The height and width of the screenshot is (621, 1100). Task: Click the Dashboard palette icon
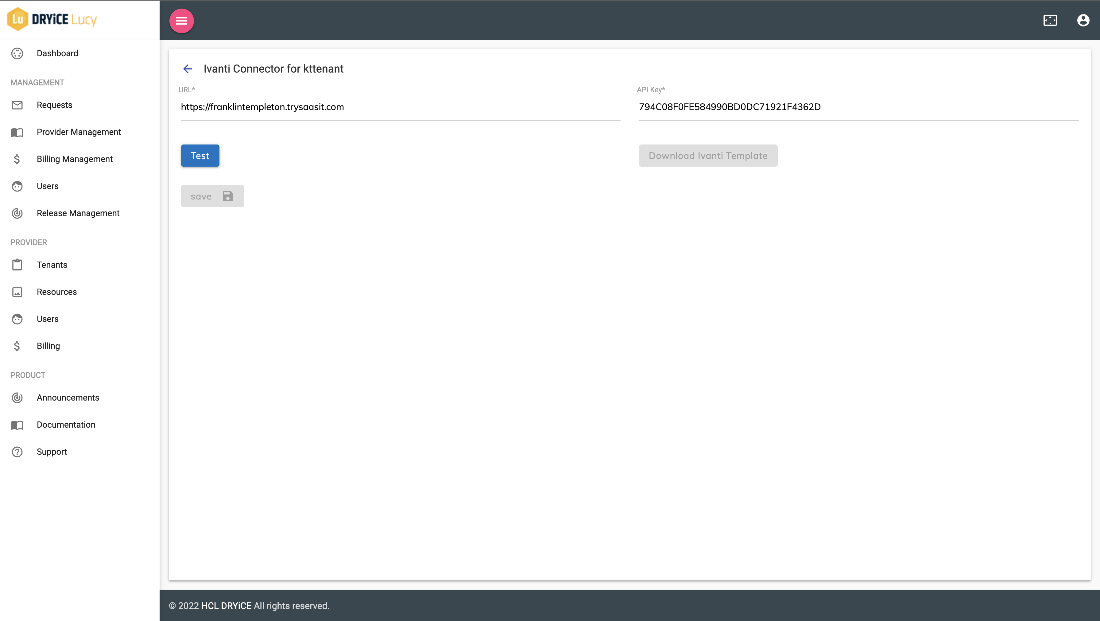(18, 53)
